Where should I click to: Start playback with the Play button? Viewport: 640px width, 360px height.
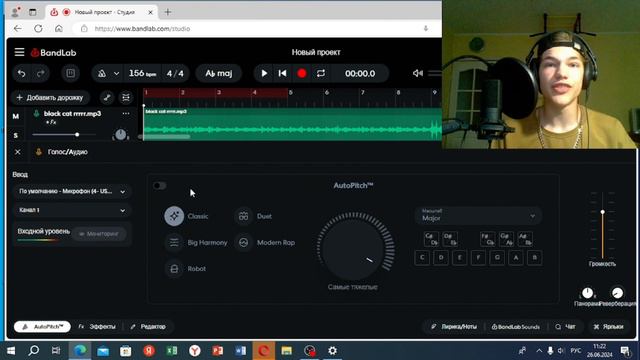tap(264, 73)
